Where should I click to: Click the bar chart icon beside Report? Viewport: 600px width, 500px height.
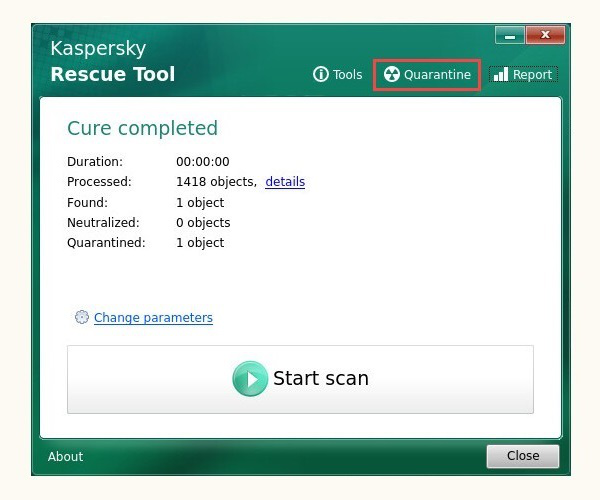pyautogui.click(x=501, y=75)
